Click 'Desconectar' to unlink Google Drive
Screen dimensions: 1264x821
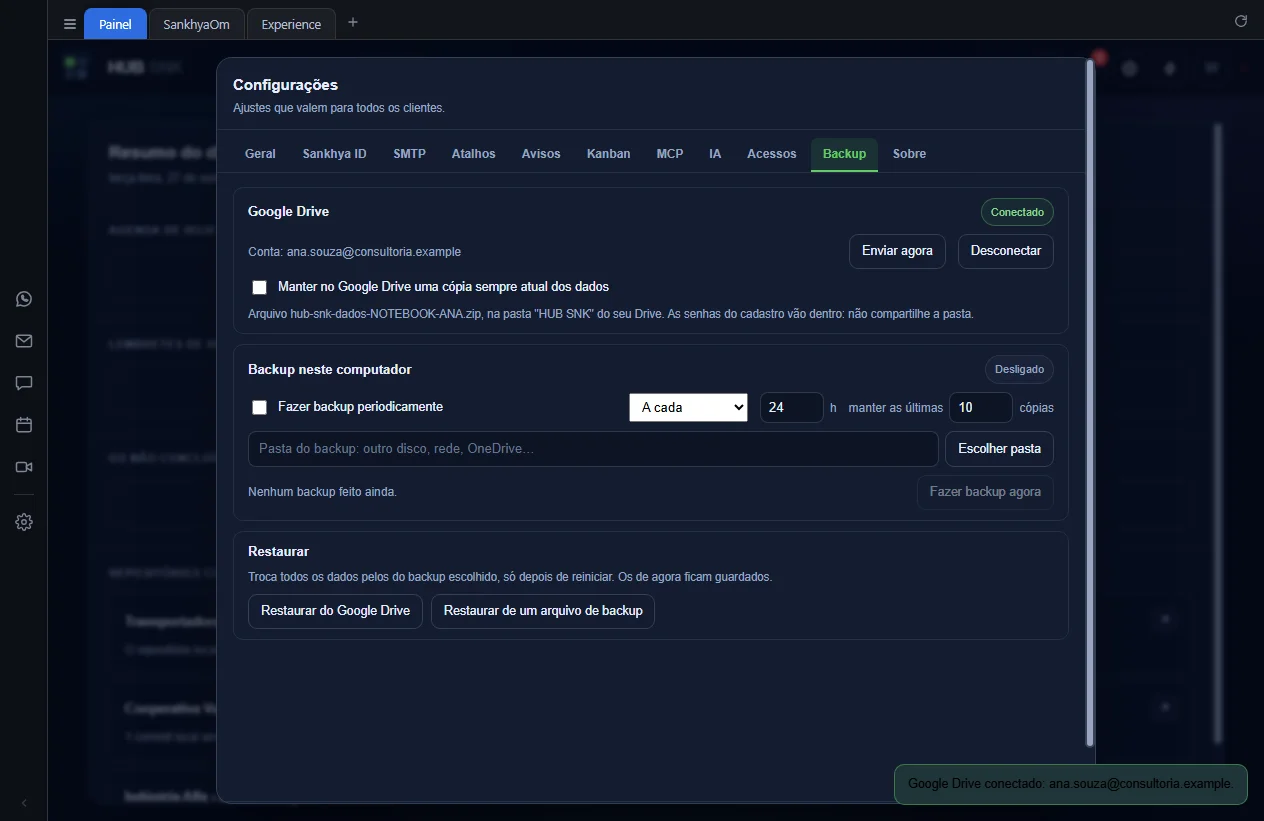[x=1006, y=251]
